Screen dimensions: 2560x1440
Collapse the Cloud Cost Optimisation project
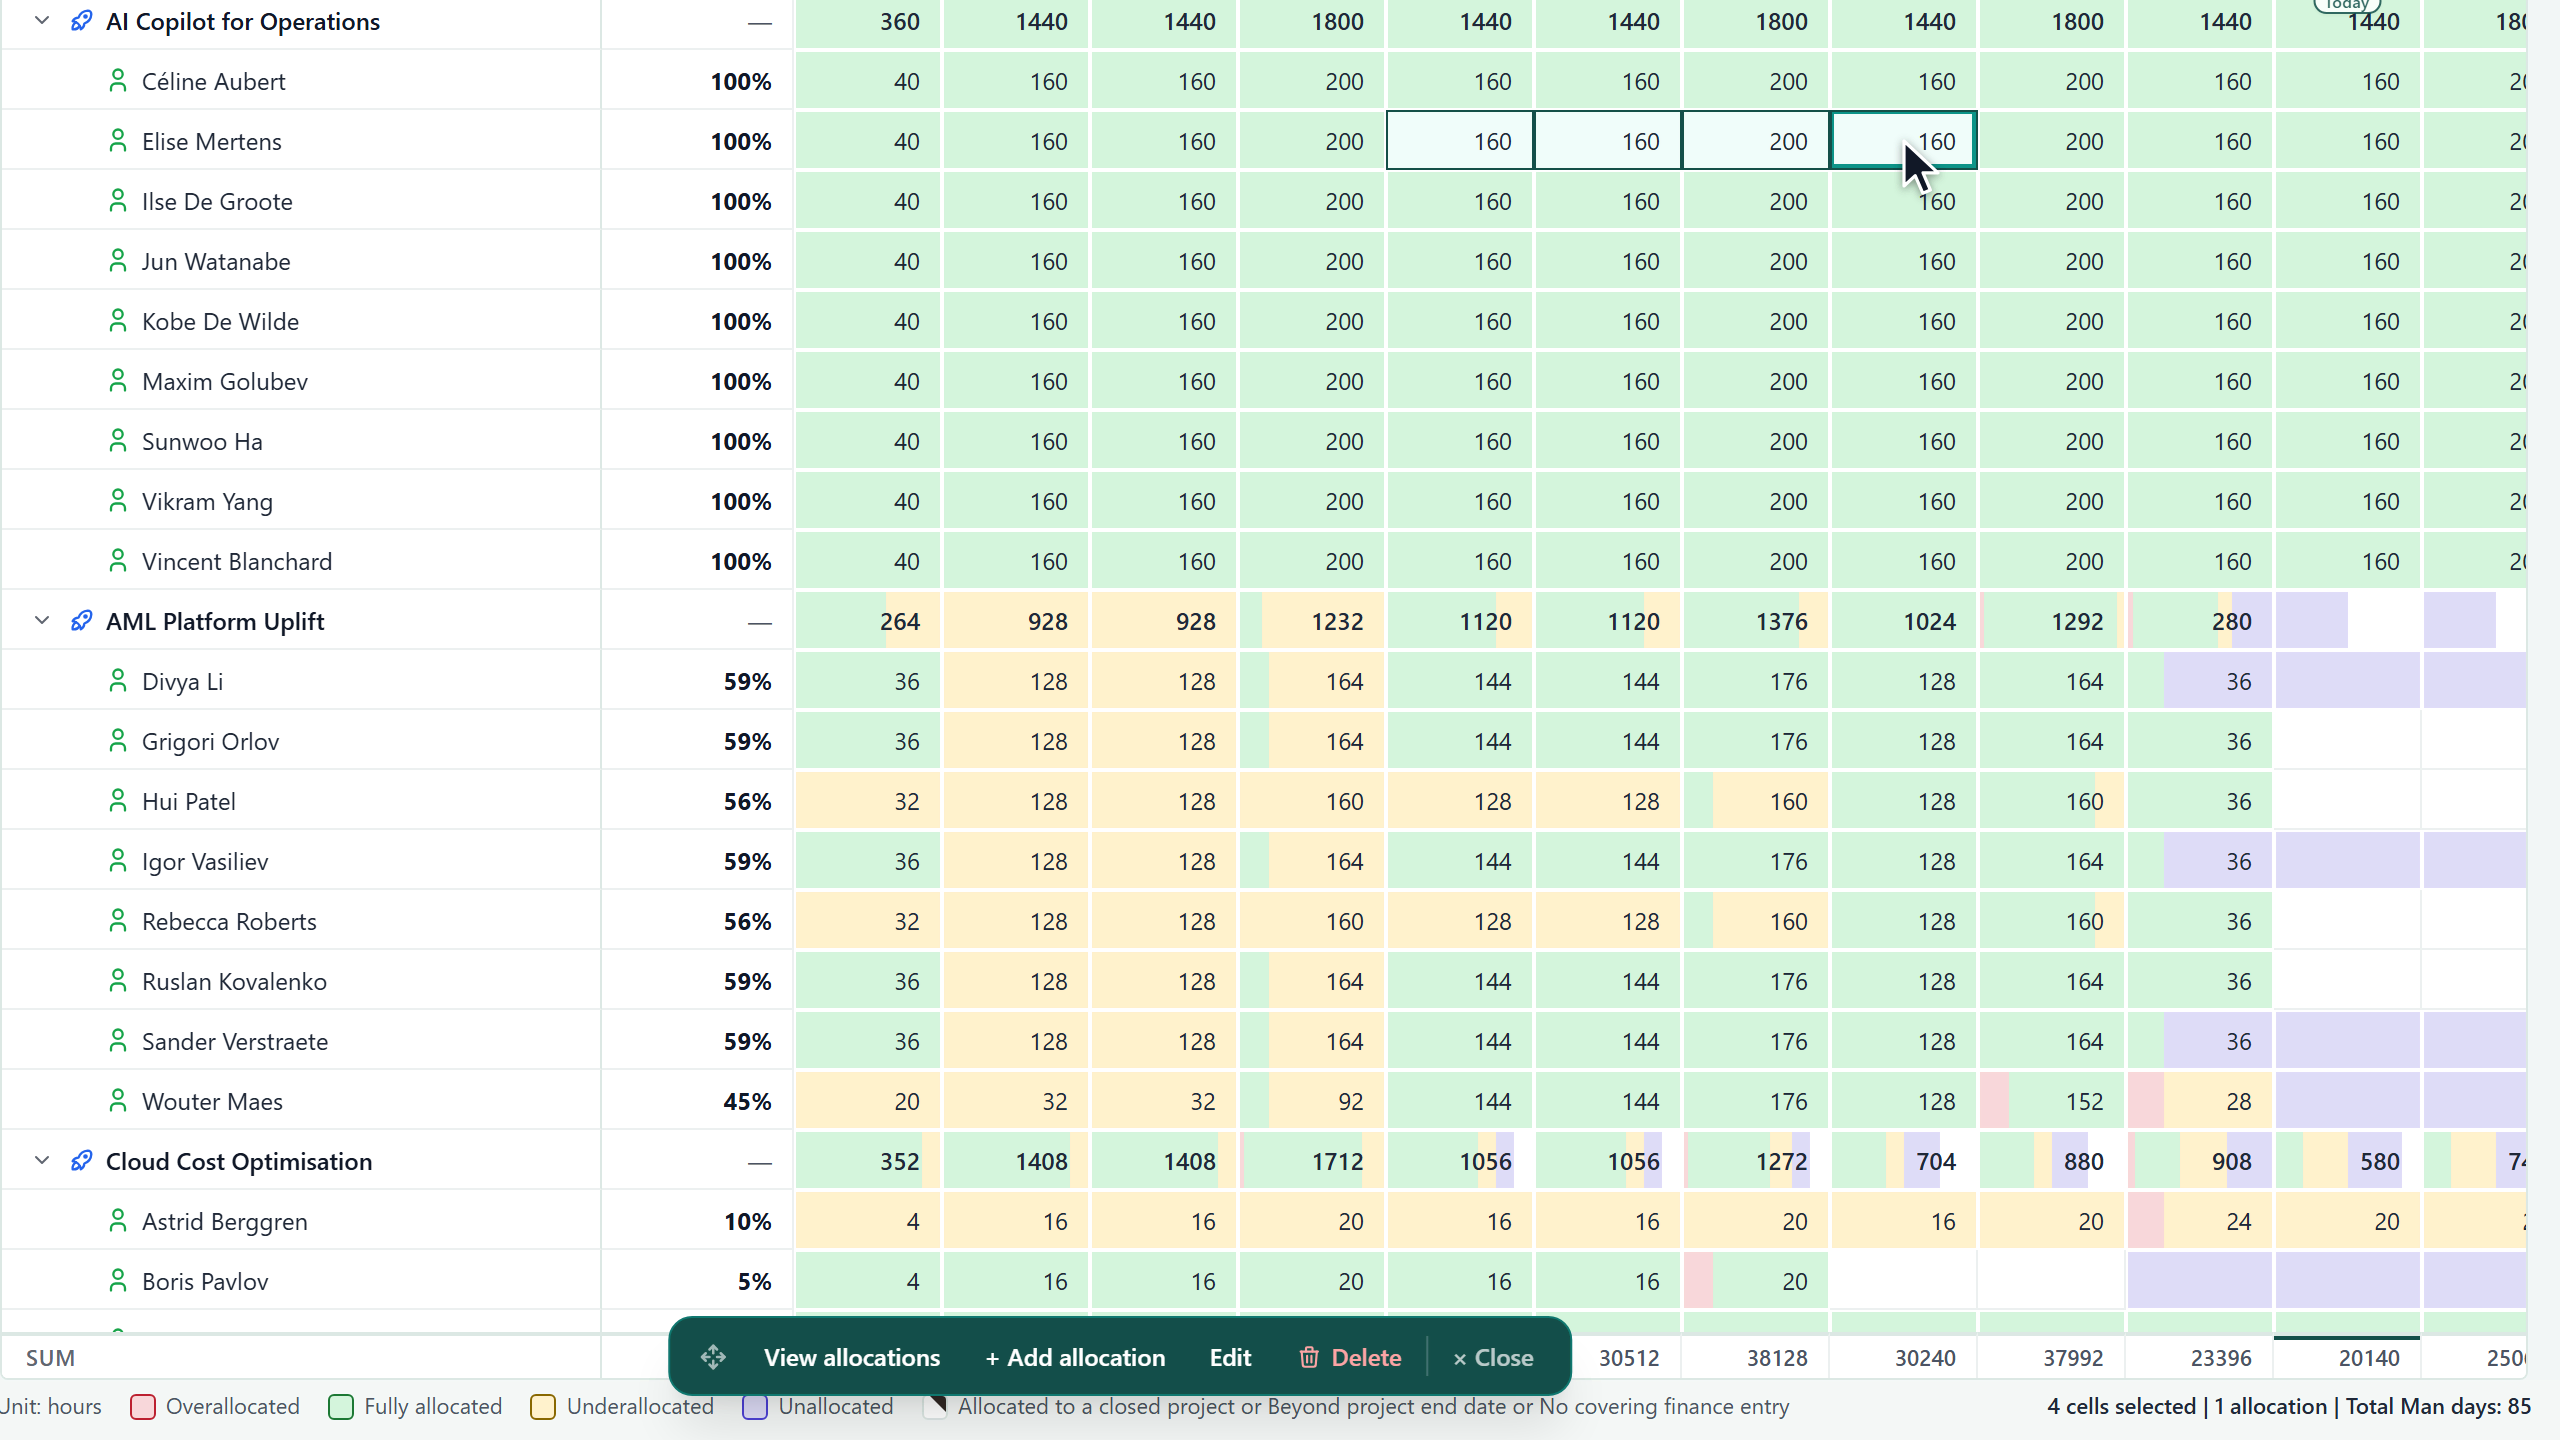click(x=42, y=1160)
